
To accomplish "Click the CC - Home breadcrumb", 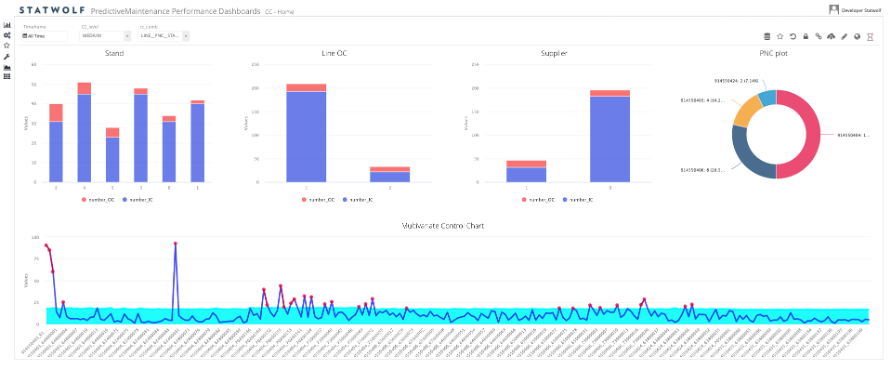I will (279, 11).
